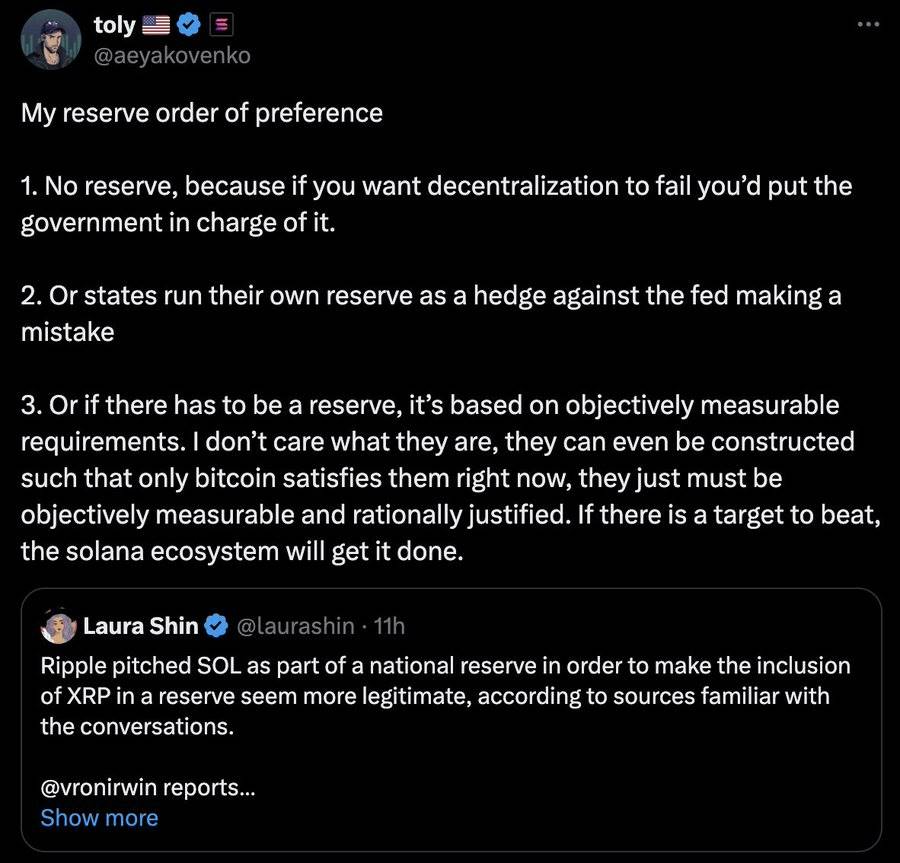Click toly's profile avatar picture

[54, 40]
